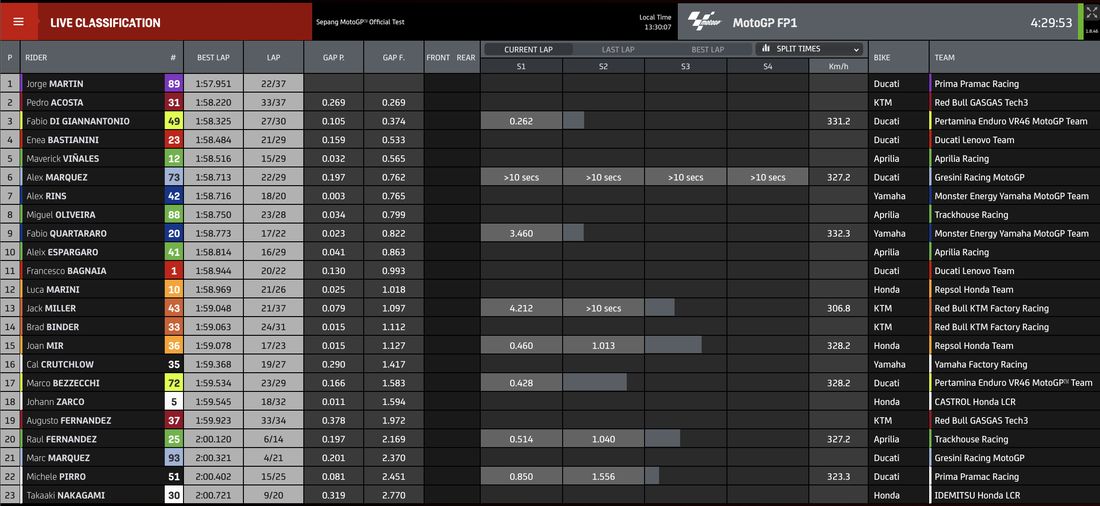Sort by GAP F. column header

coord(394,58)
